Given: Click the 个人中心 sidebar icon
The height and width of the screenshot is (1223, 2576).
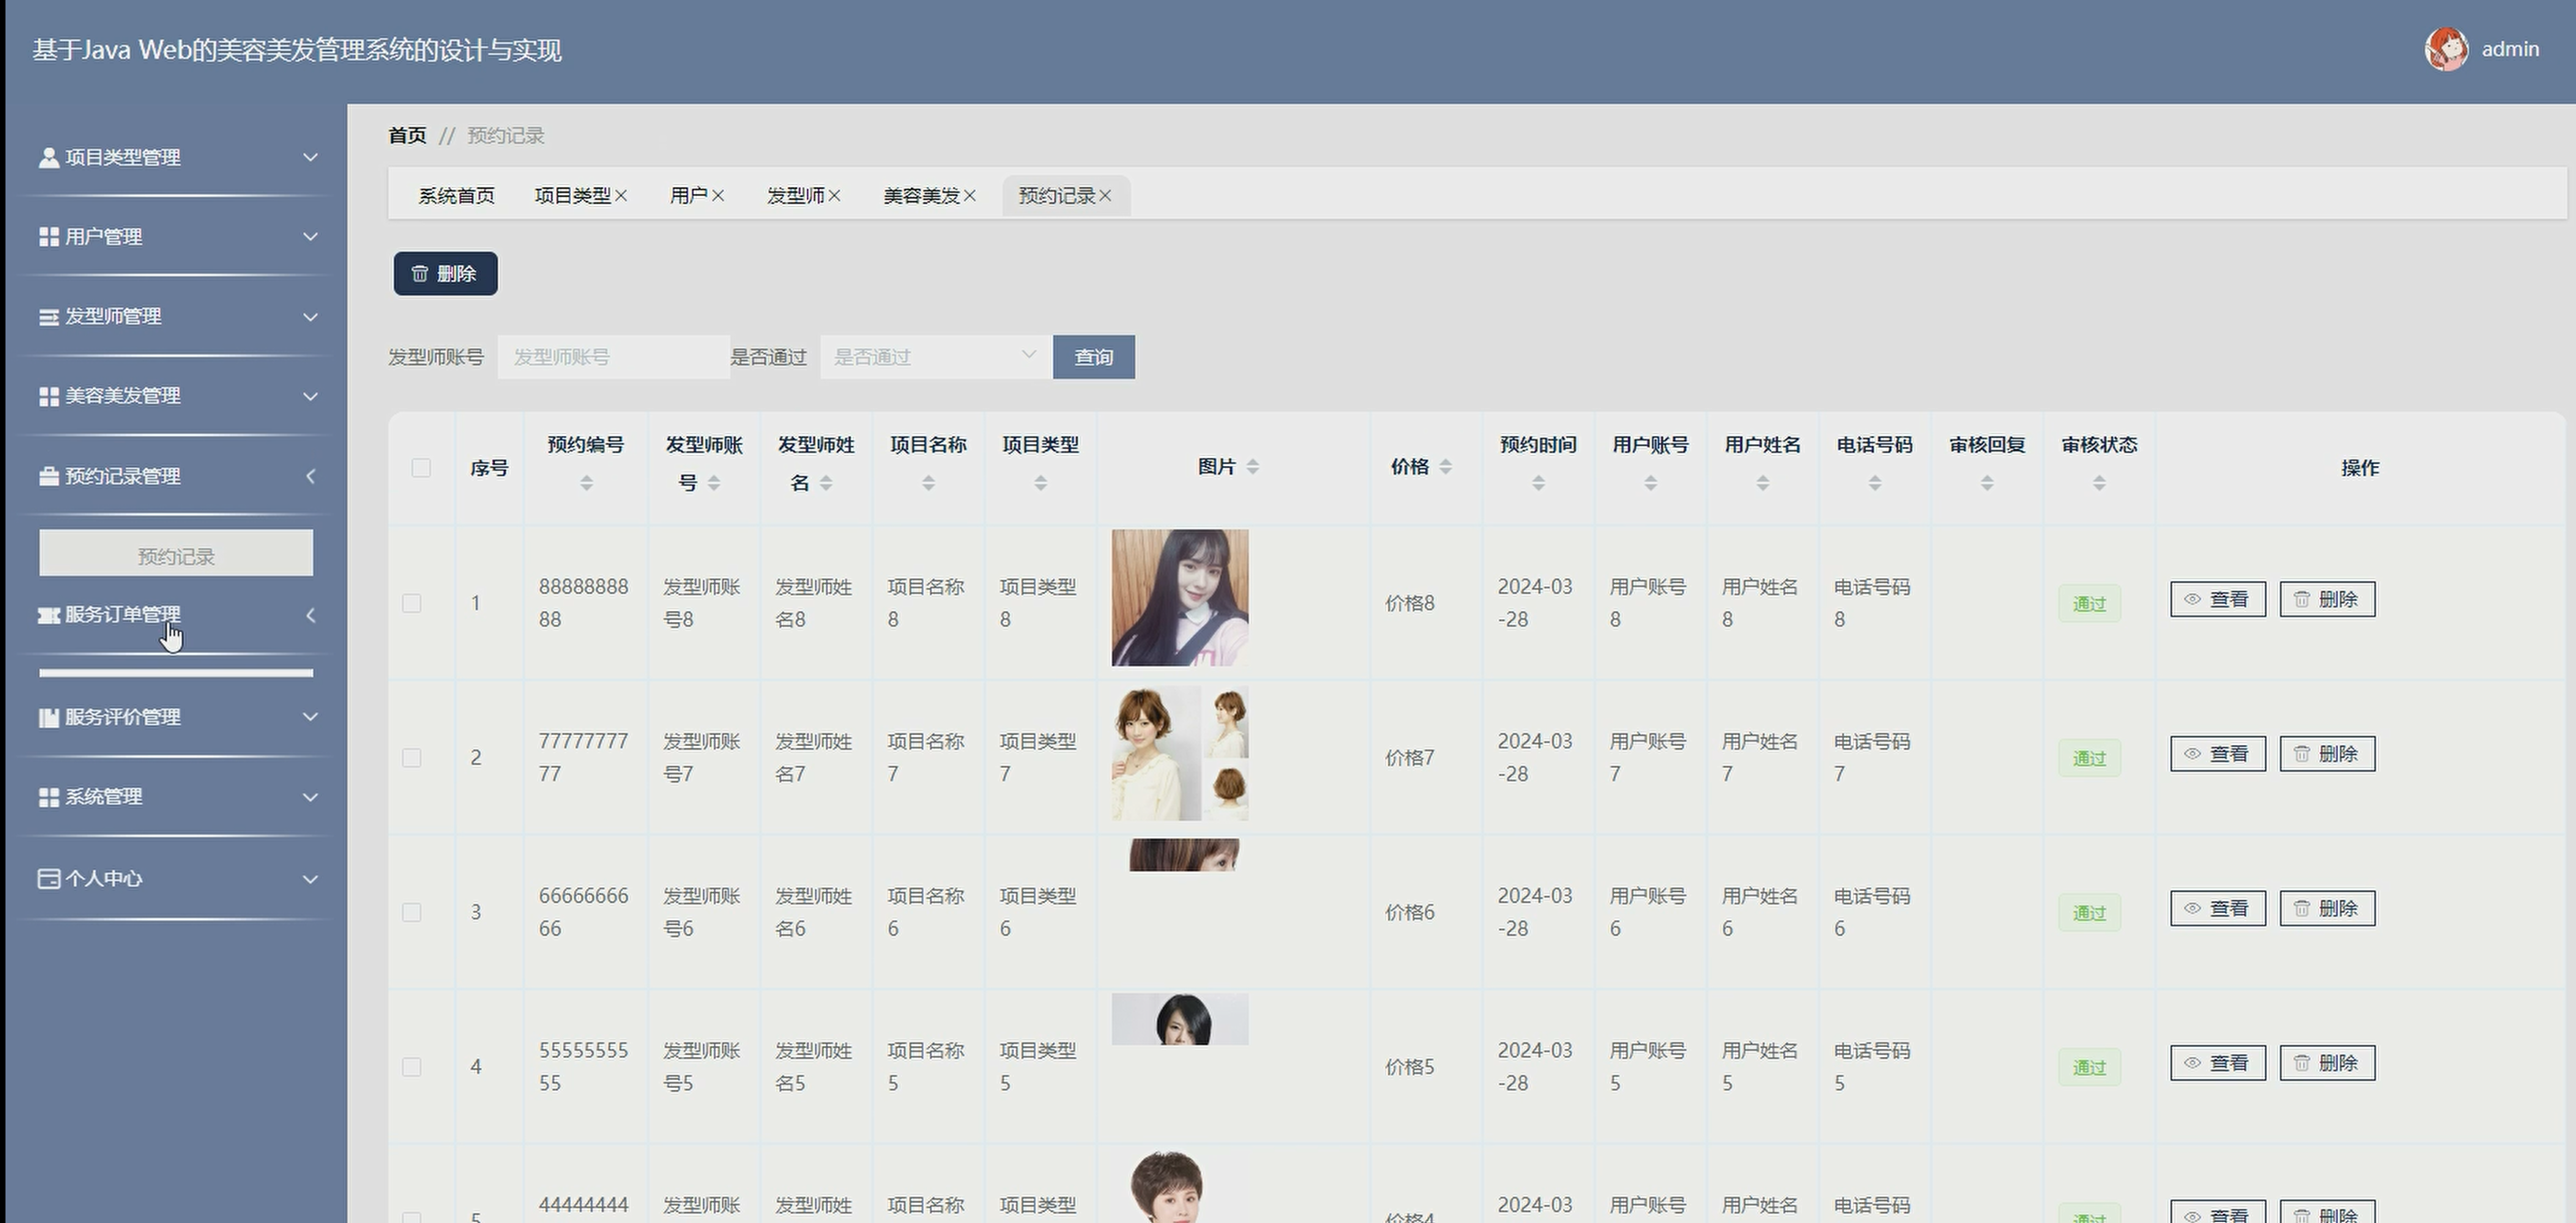Looking at the screenshot, I should 48,879.
